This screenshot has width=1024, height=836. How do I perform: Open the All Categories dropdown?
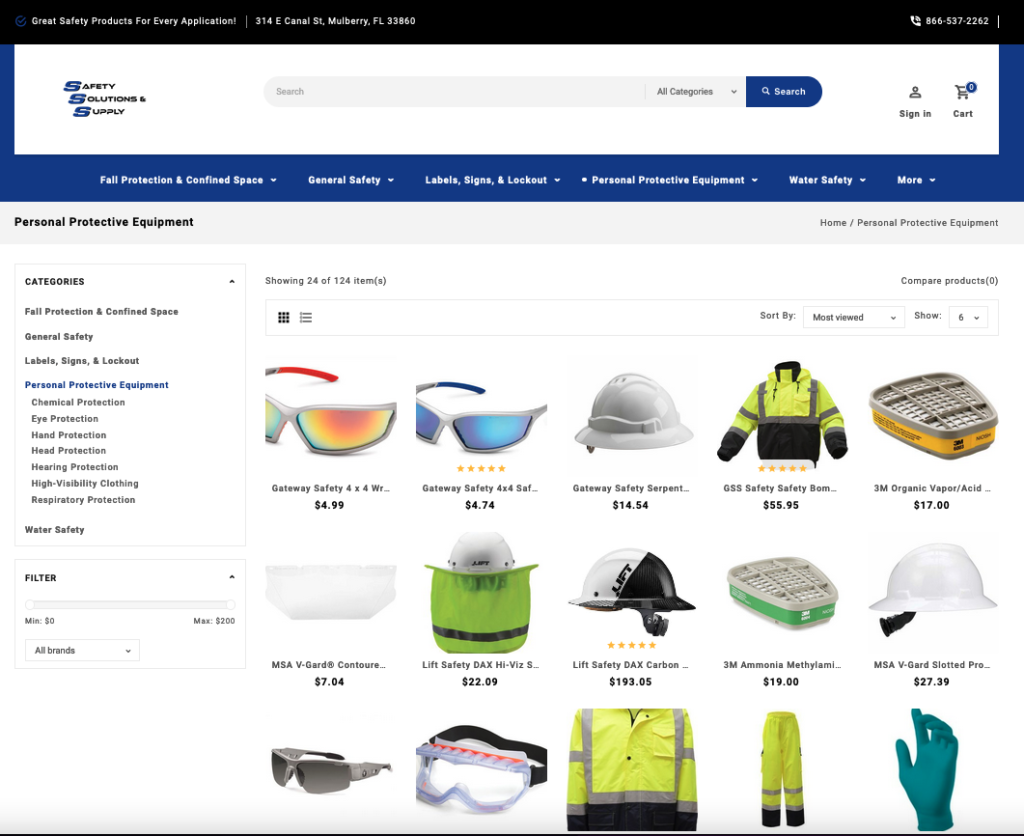[x=695, y=91]
